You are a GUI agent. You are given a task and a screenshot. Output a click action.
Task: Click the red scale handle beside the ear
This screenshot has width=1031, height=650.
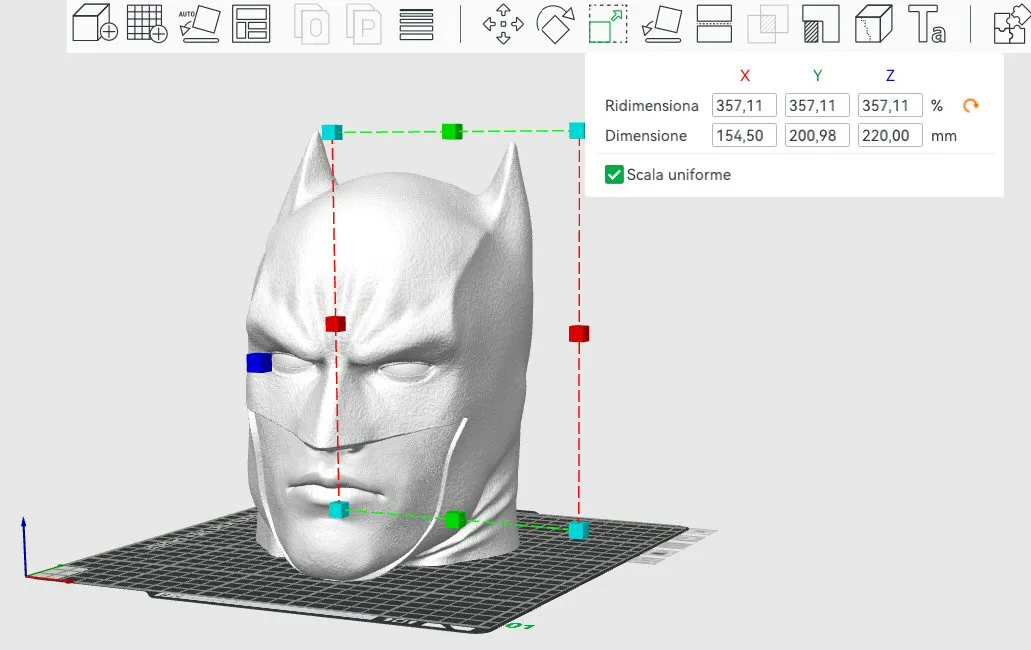coord(579,333)
